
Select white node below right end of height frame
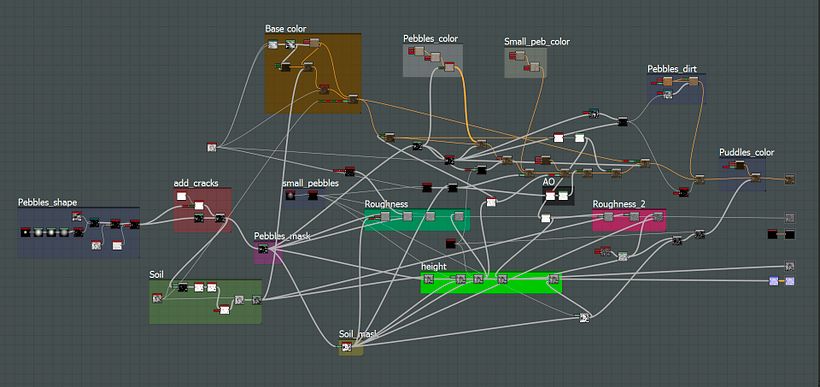click(x=585, y=317)
